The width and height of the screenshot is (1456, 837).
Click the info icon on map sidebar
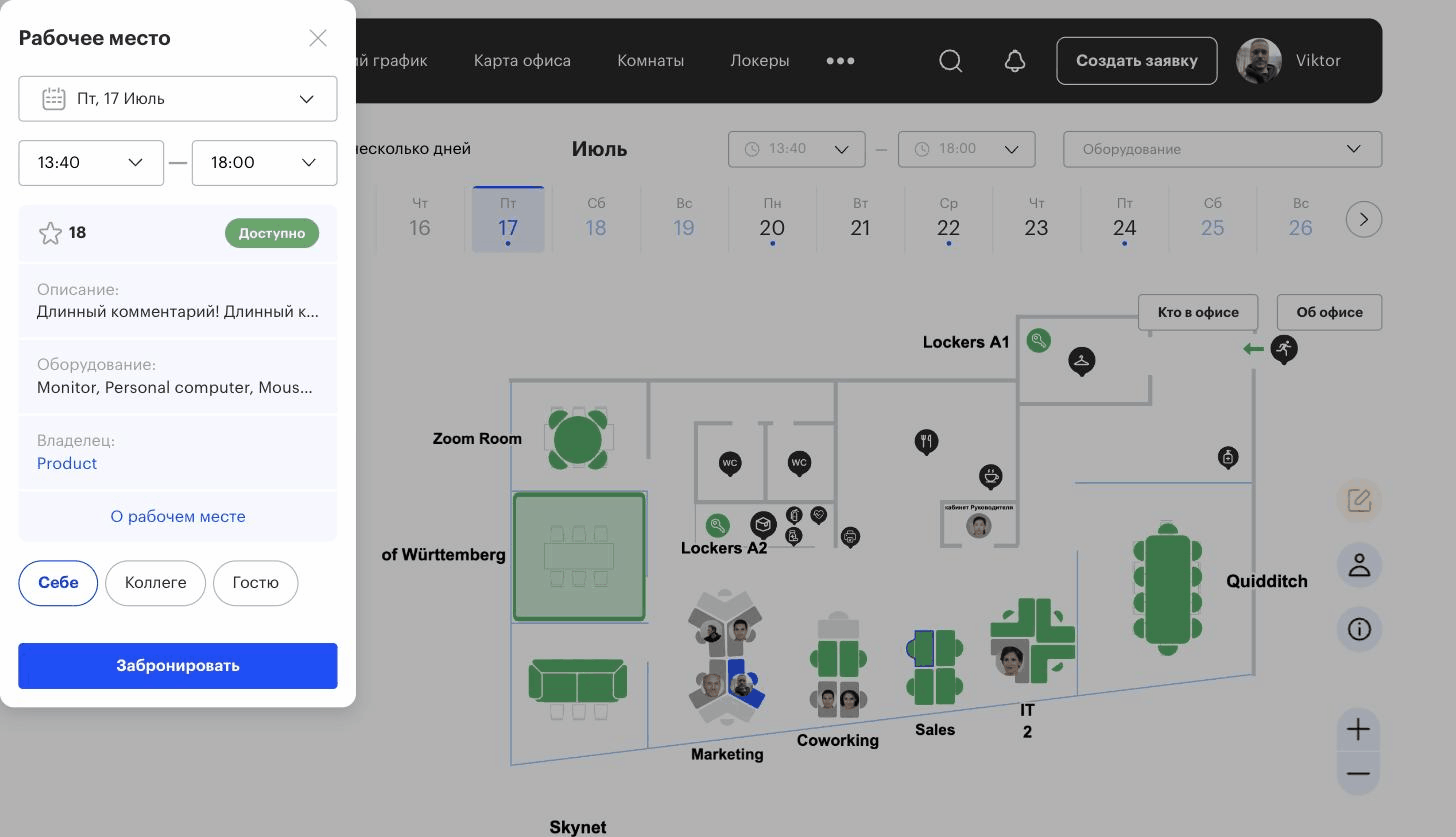coord(1359,629)
